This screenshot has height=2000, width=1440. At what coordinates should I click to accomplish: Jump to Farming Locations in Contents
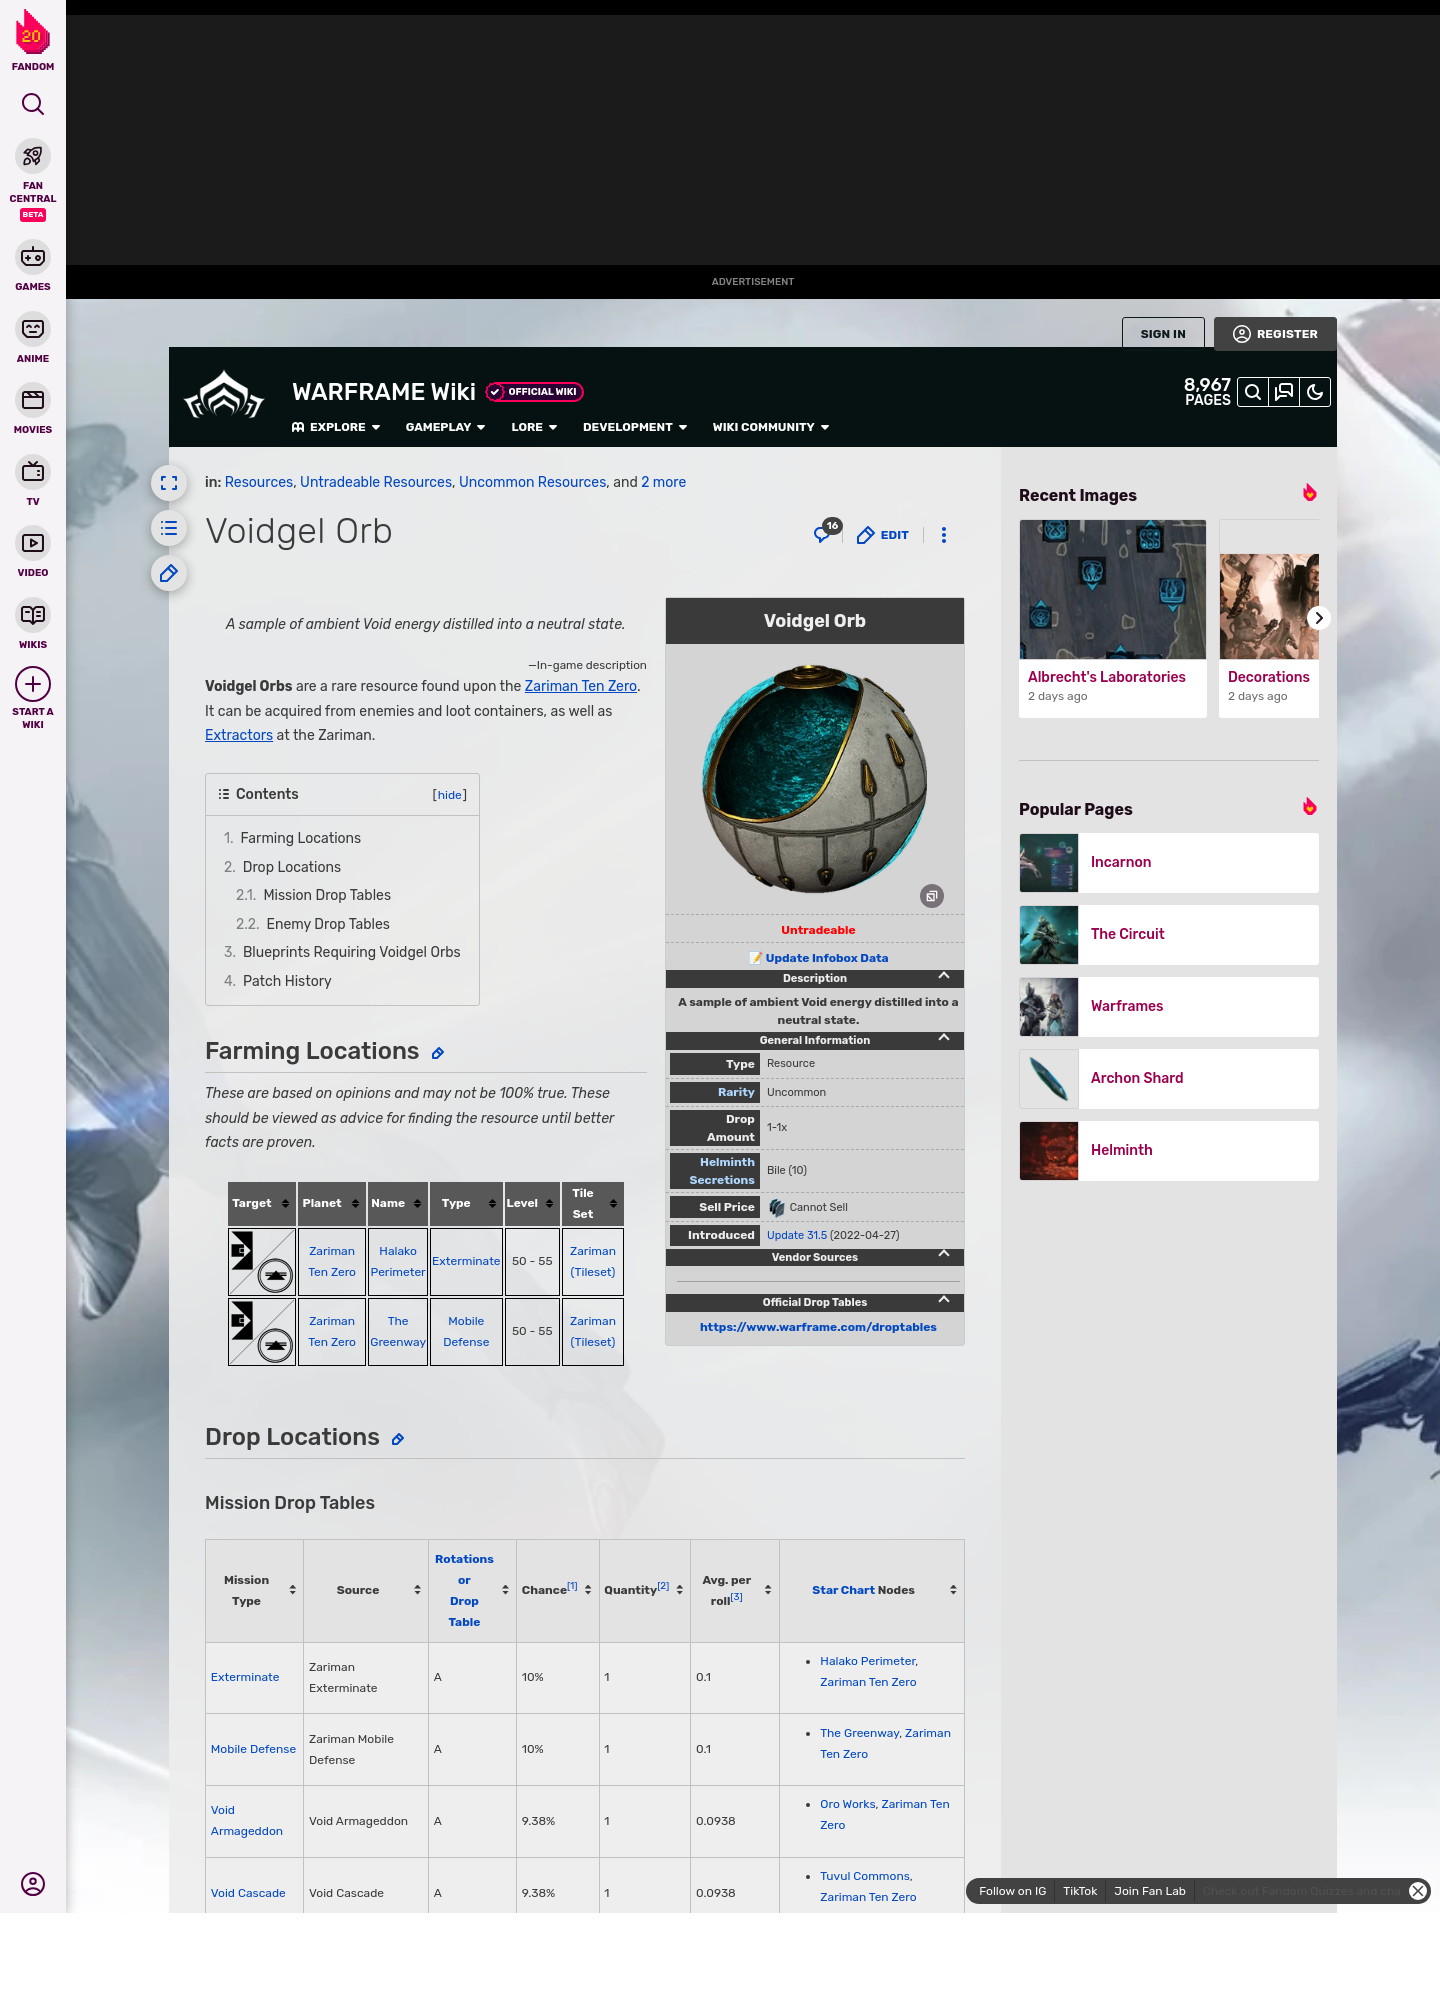pos(300,838)
